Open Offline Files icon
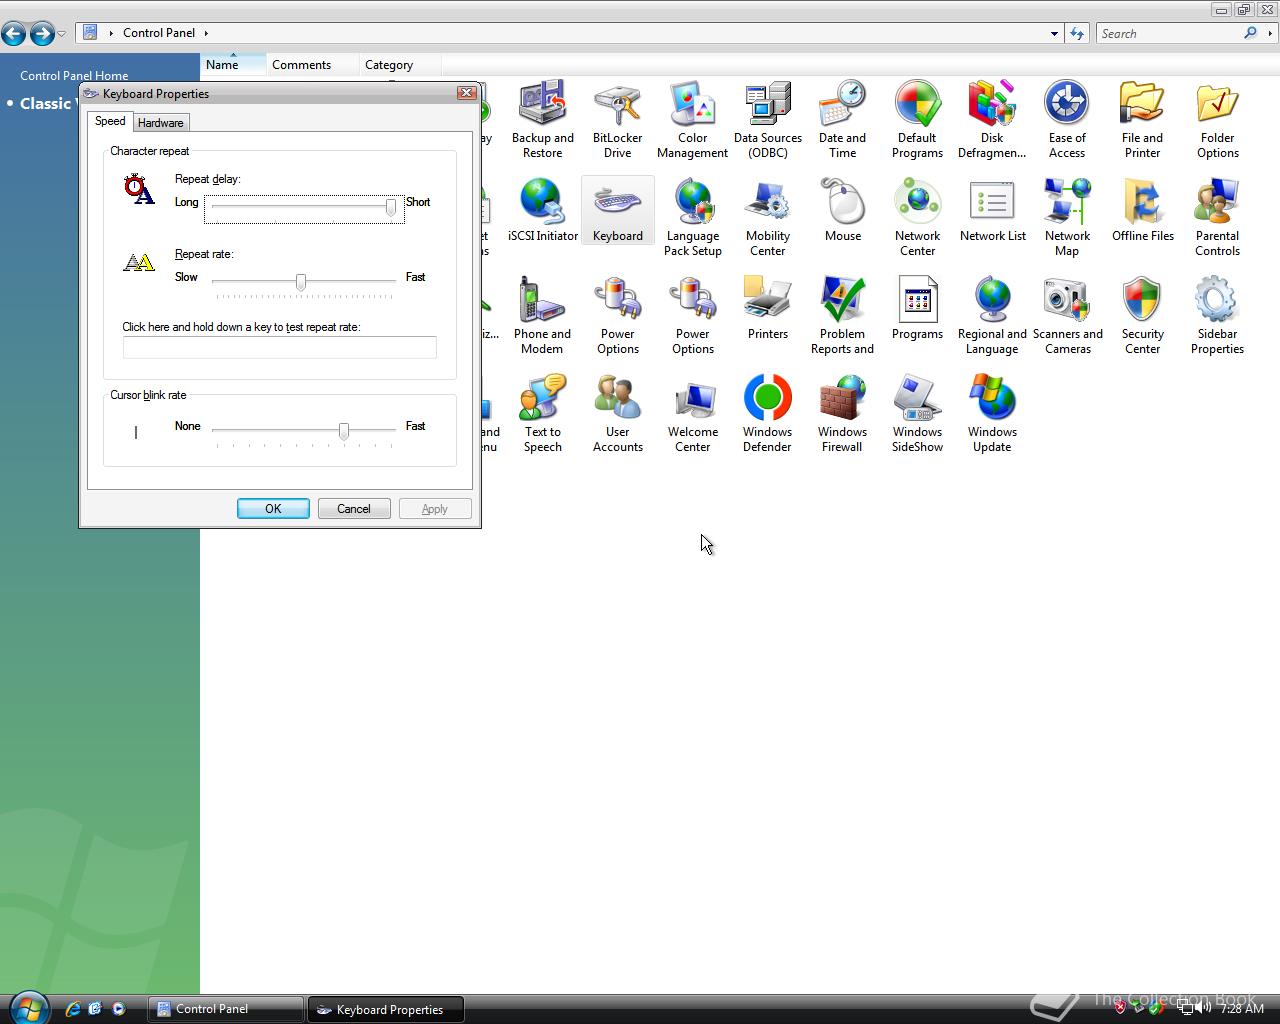 (x=1142, y=211)
